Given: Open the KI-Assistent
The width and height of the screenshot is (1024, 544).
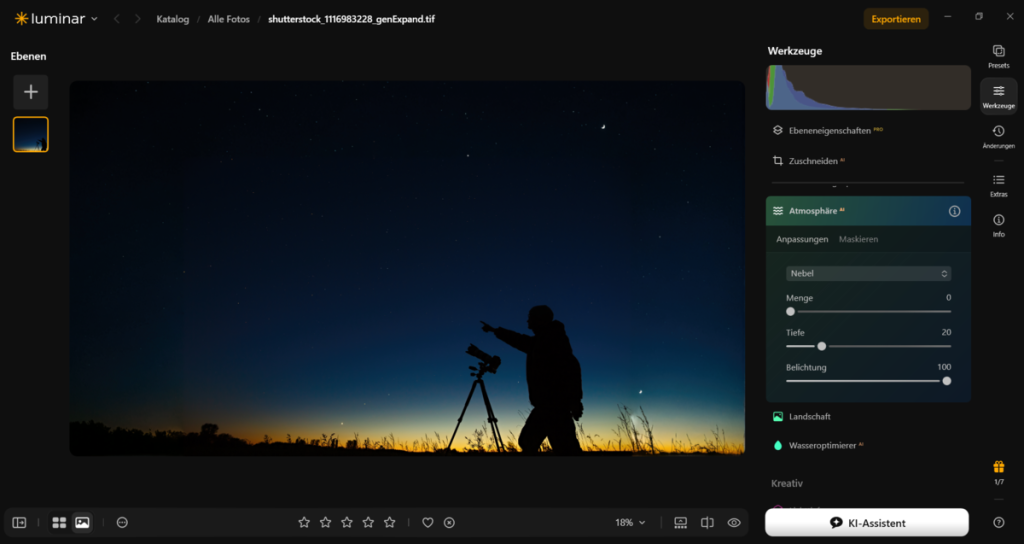Looking at the screenshot, I should pyautogui.click(x=867, y=522).
